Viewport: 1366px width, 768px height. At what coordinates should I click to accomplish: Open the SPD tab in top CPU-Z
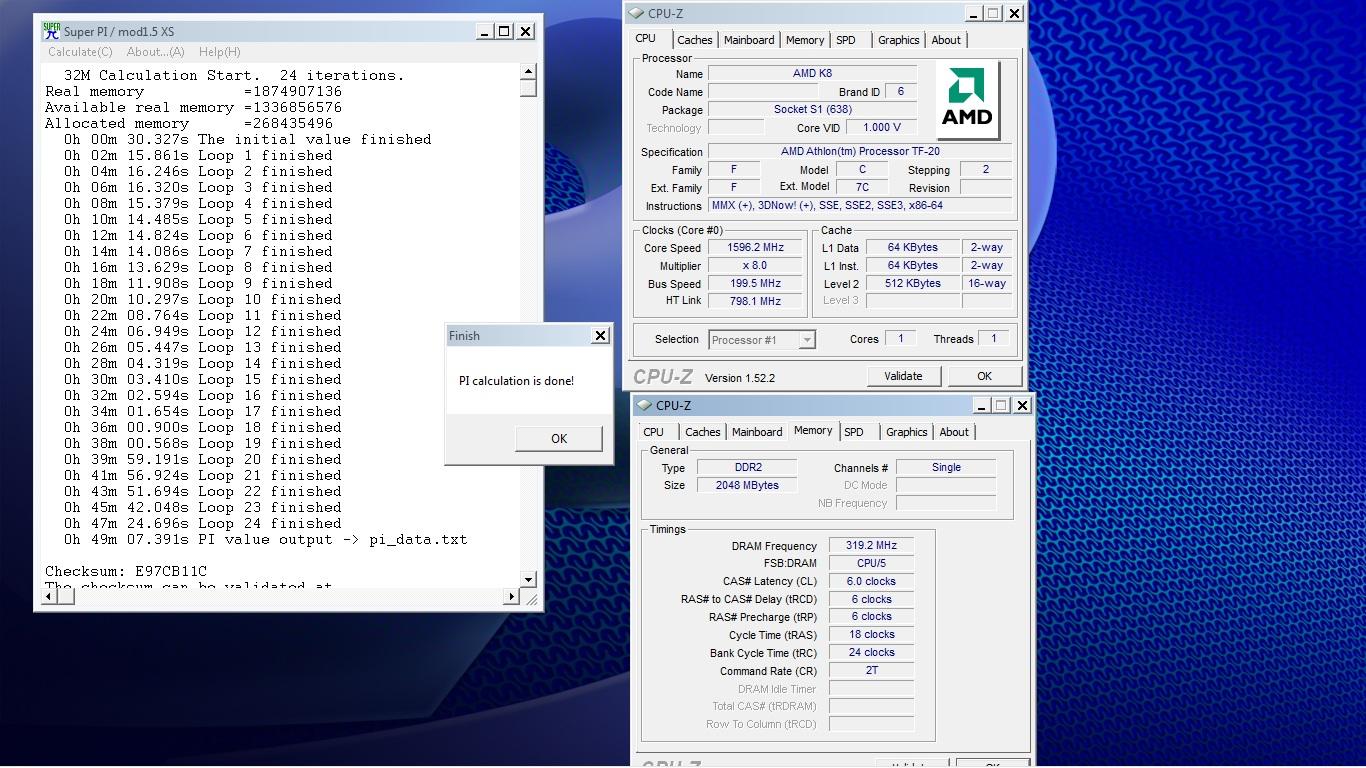pos(846,40)
